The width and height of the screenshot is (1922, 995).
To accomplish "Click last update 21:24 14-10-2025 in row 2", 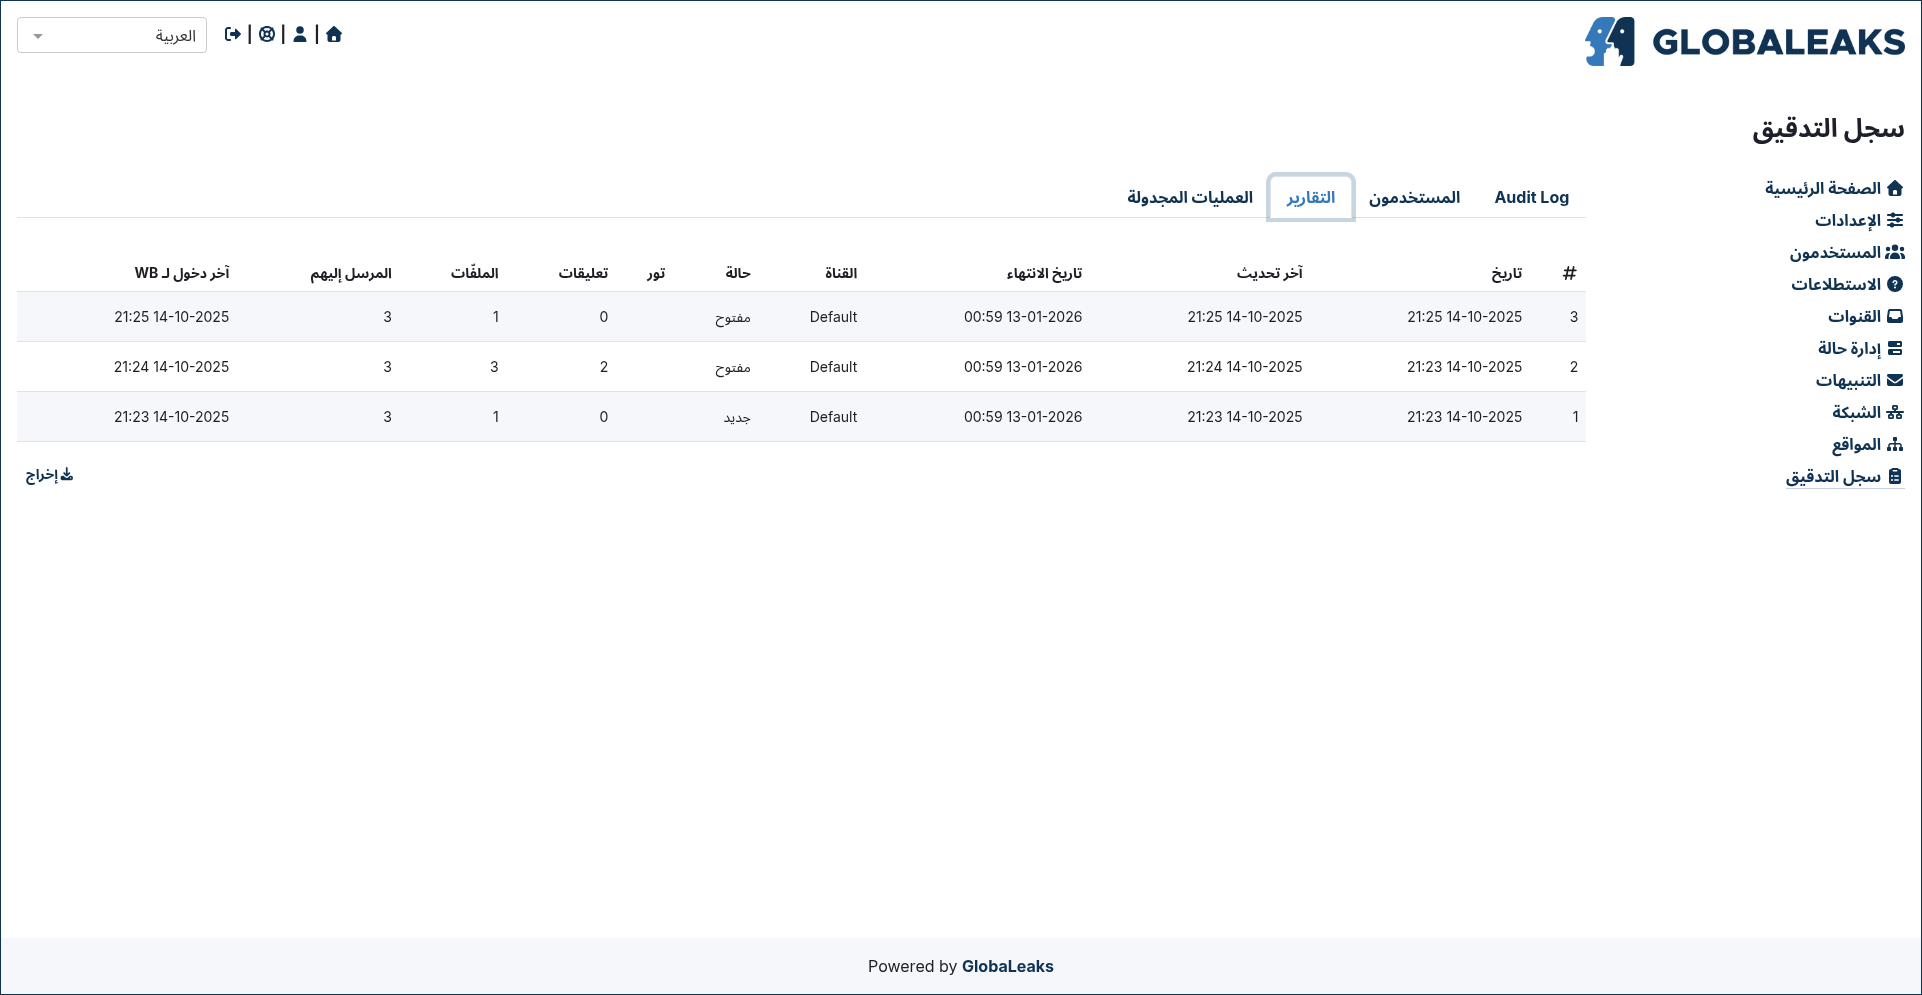I will point(1245,367).
